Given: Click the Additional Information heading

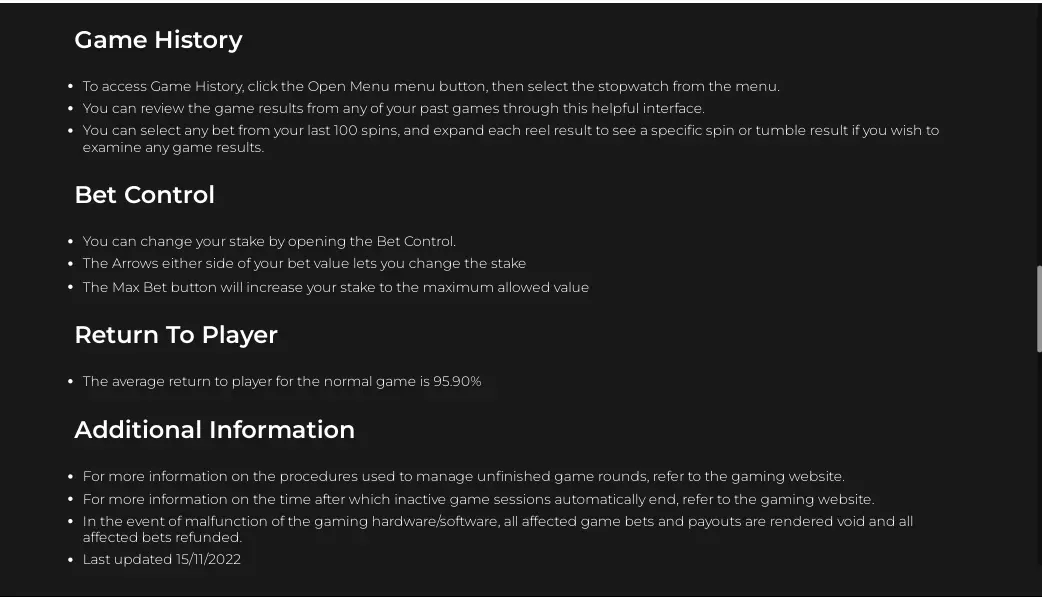Looking at the screenshot, I should 215,429.
